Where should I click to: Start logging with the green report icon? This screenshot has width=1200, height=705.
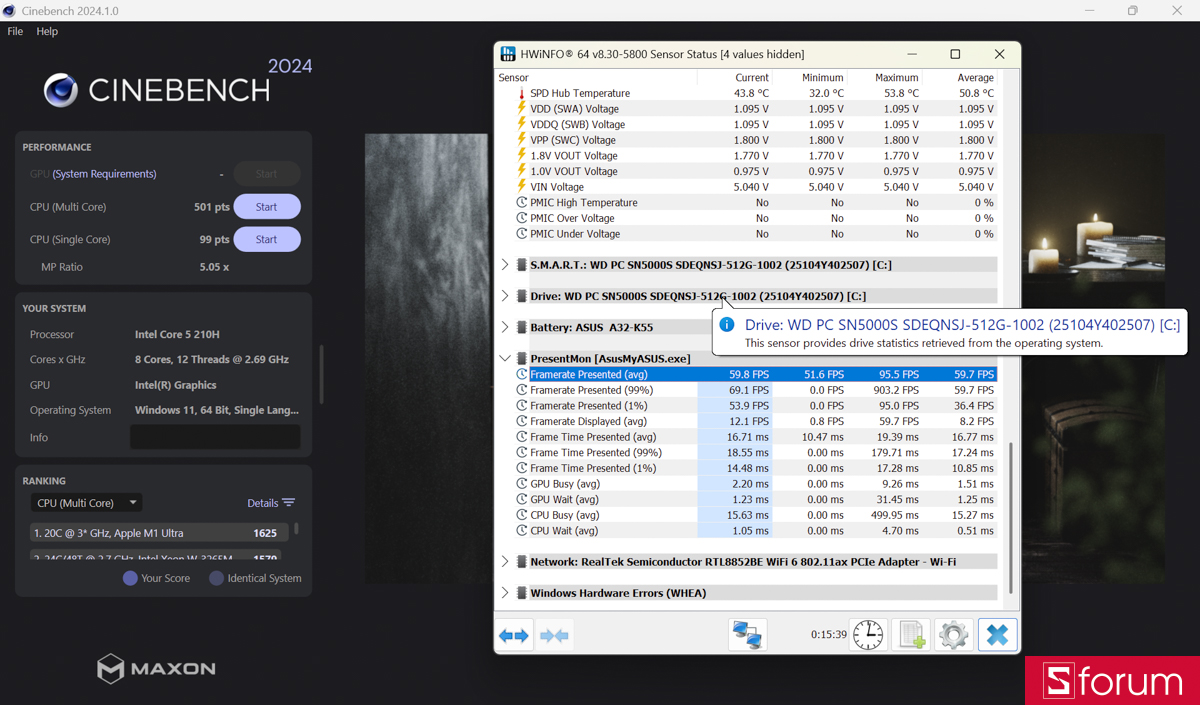pyautogui.click(x=910, y=634)
